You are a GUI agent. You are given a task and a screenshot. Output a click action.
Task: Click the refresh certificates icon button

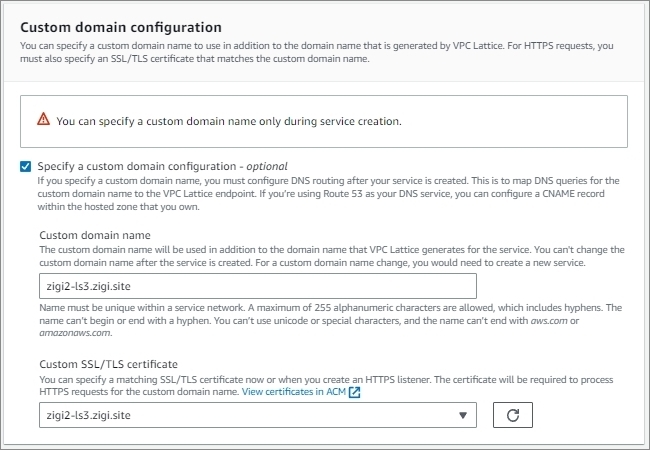point(513,415)
